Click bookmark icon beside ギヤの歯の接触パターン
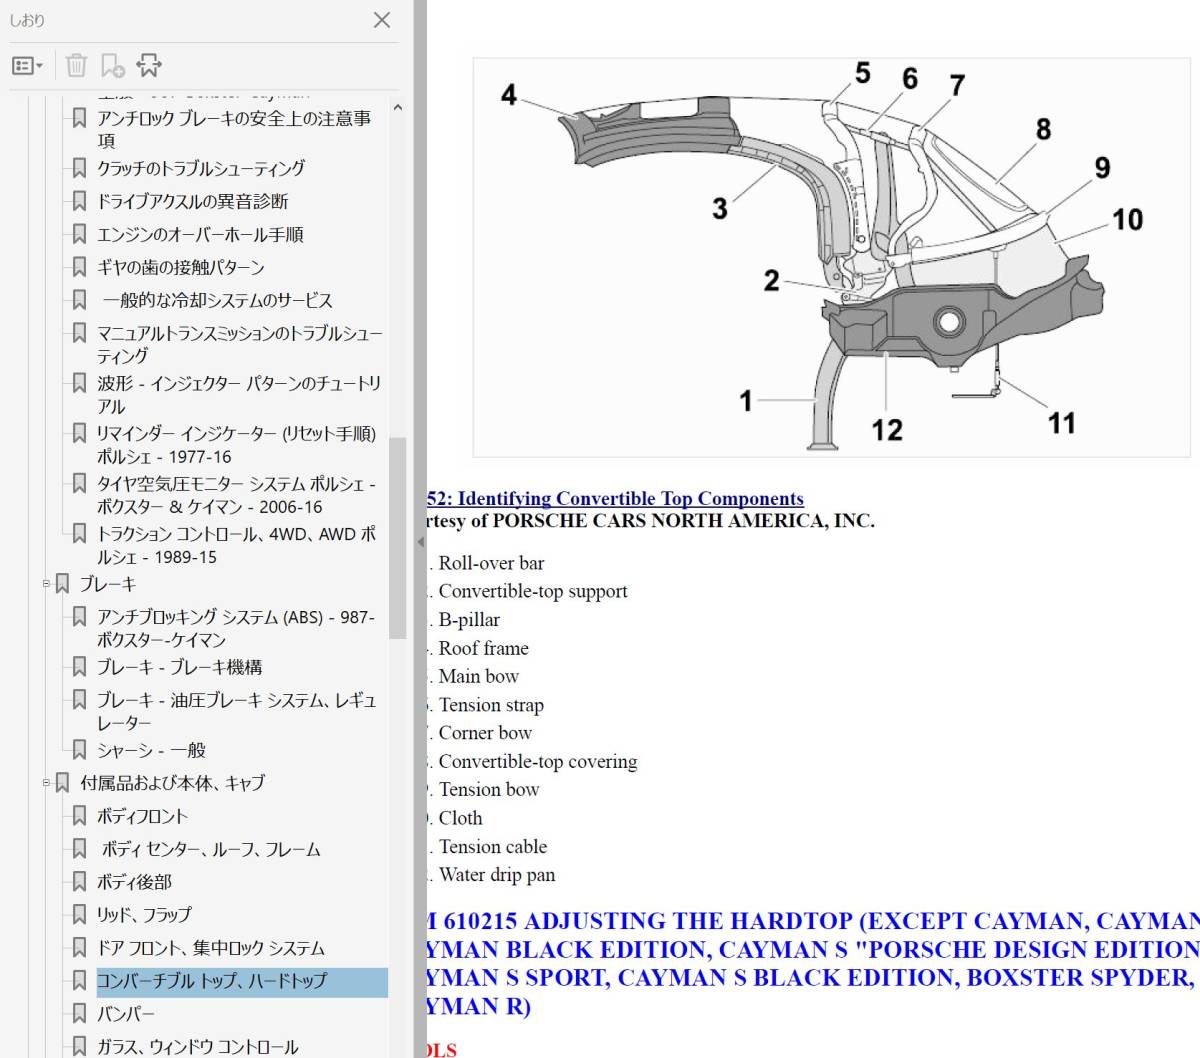Image resolution: width=1200 pixels, height=1058 pixels. click(79, 267)
